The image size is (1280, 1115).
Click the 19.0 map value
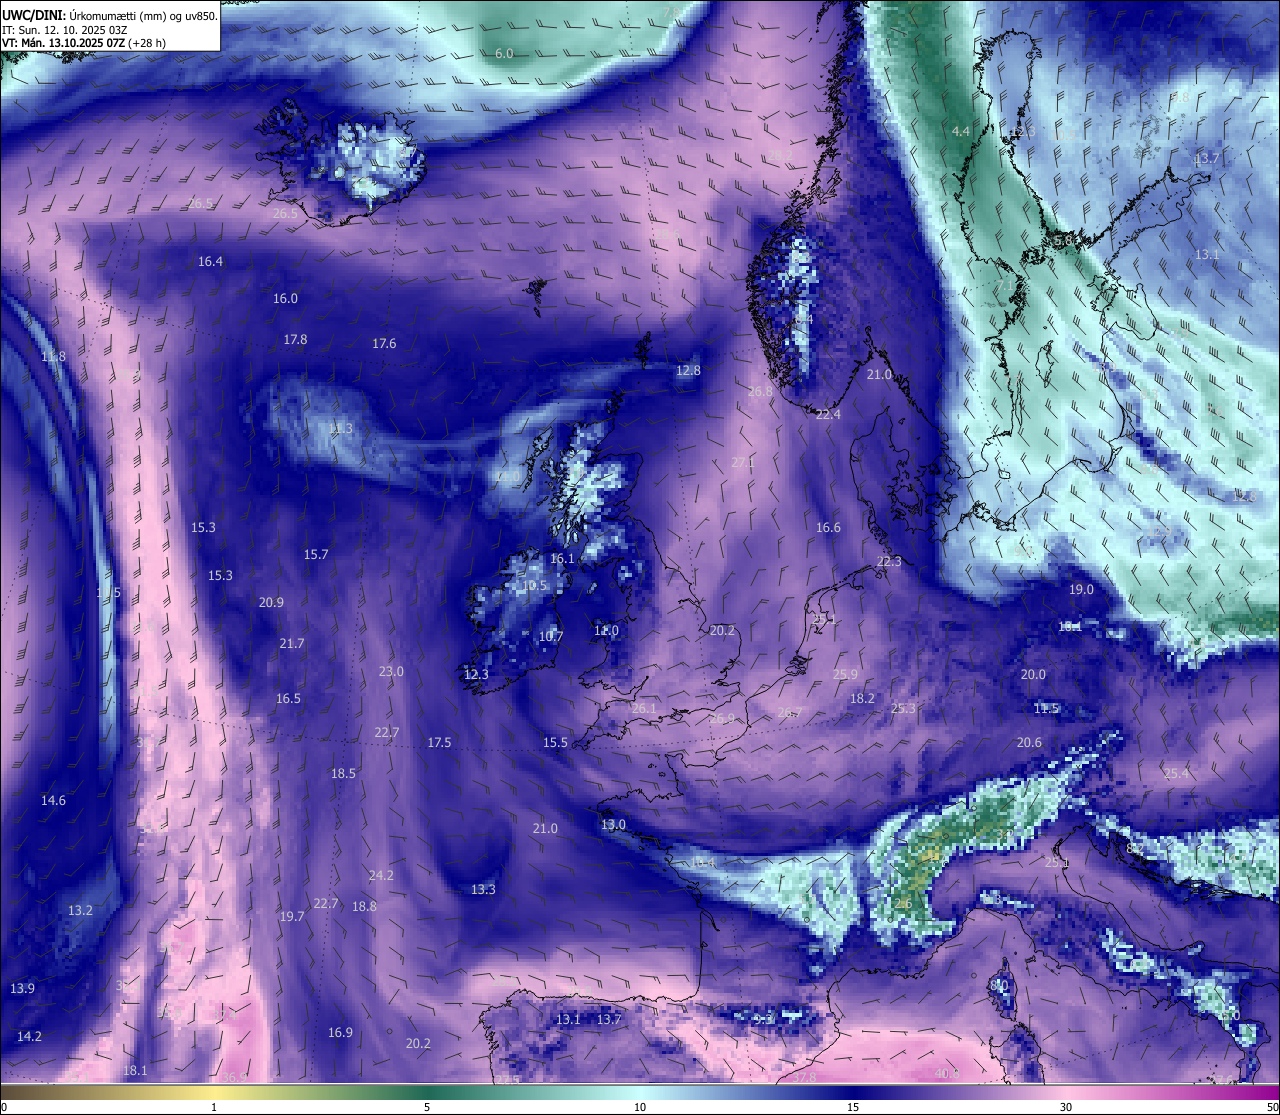pos(1081,589)
